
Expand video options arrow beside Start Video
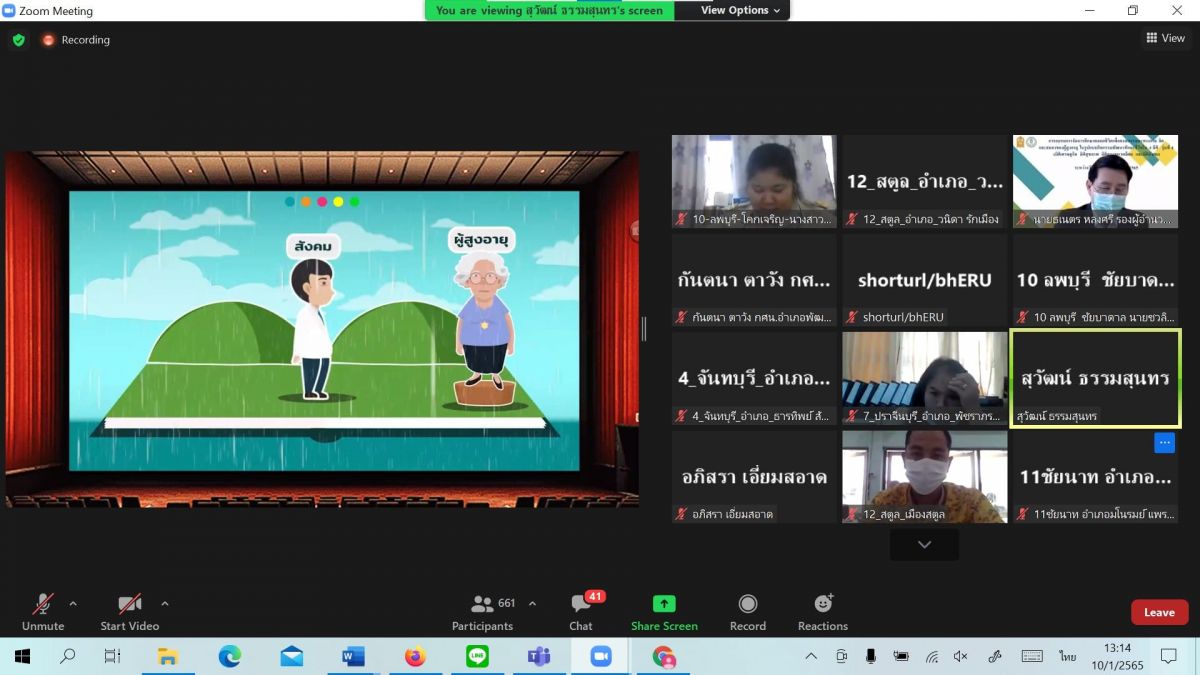[165, 604]
